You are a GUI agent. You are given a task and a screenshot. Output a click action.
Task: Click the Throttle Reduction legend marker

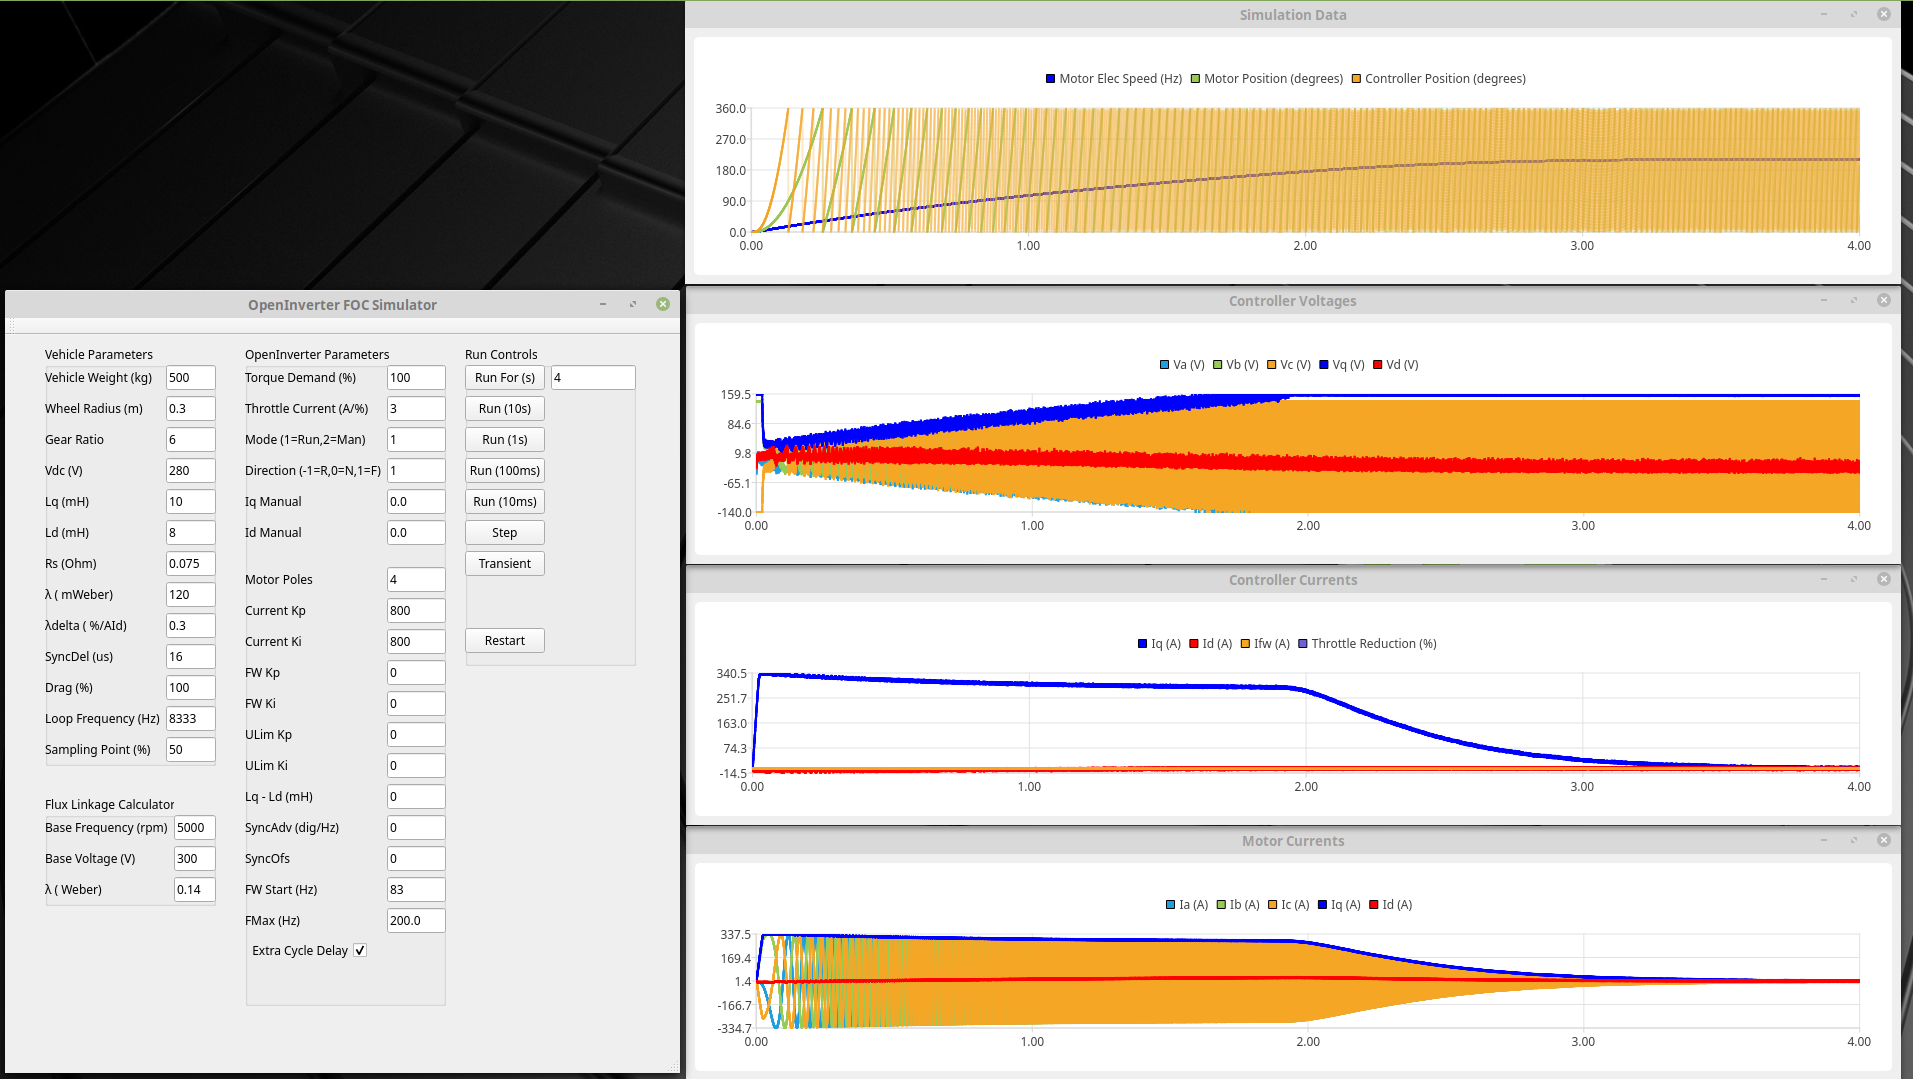(1303, 644)
